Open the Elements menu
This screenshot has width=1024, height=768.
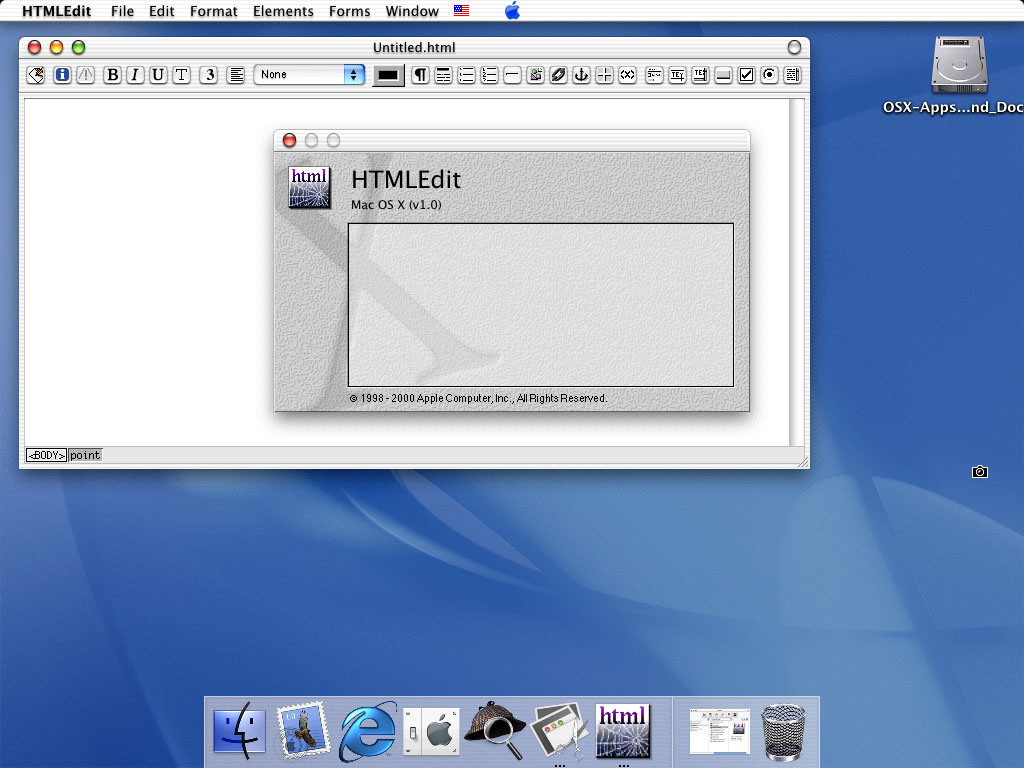(x=283, y=11)
